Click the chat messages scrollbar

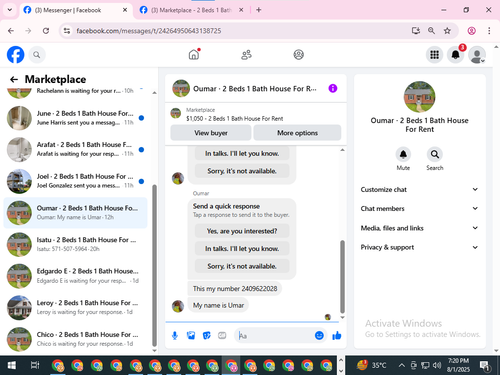click(342, 276)
